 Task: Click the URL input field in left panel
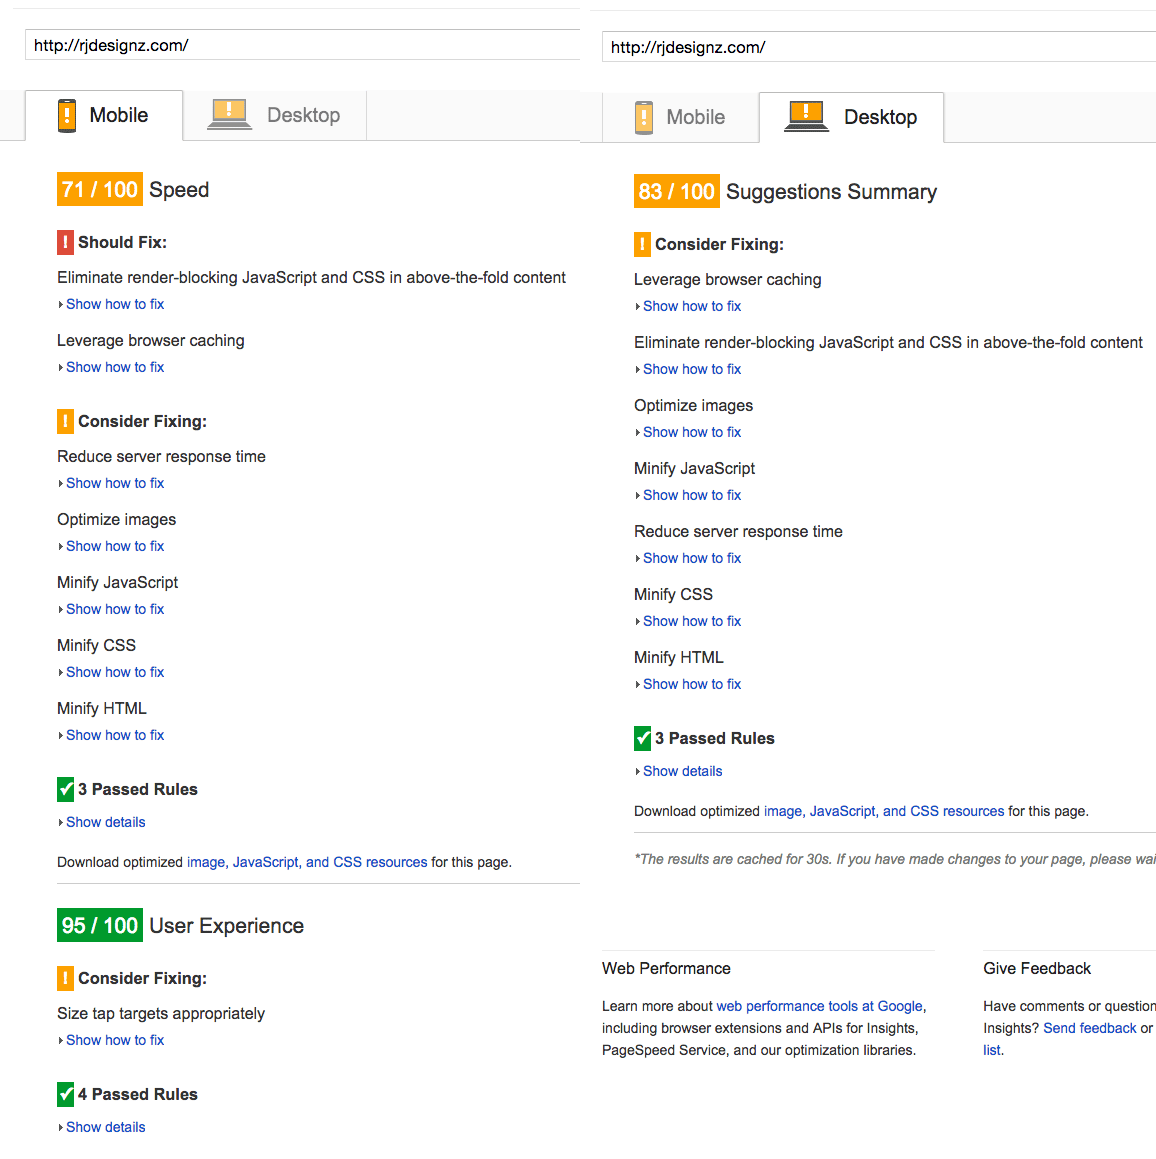[x=302, y=45]
